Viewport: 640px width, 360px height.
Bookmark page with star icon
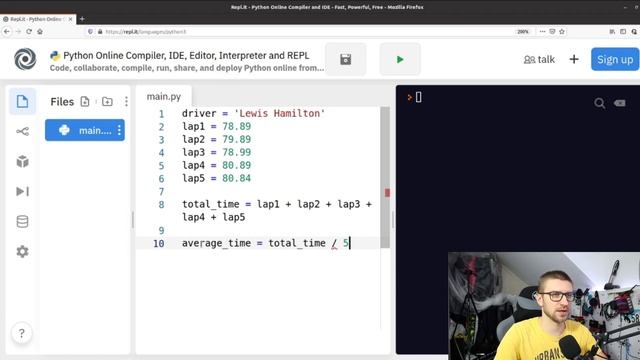tap(562, 31)
